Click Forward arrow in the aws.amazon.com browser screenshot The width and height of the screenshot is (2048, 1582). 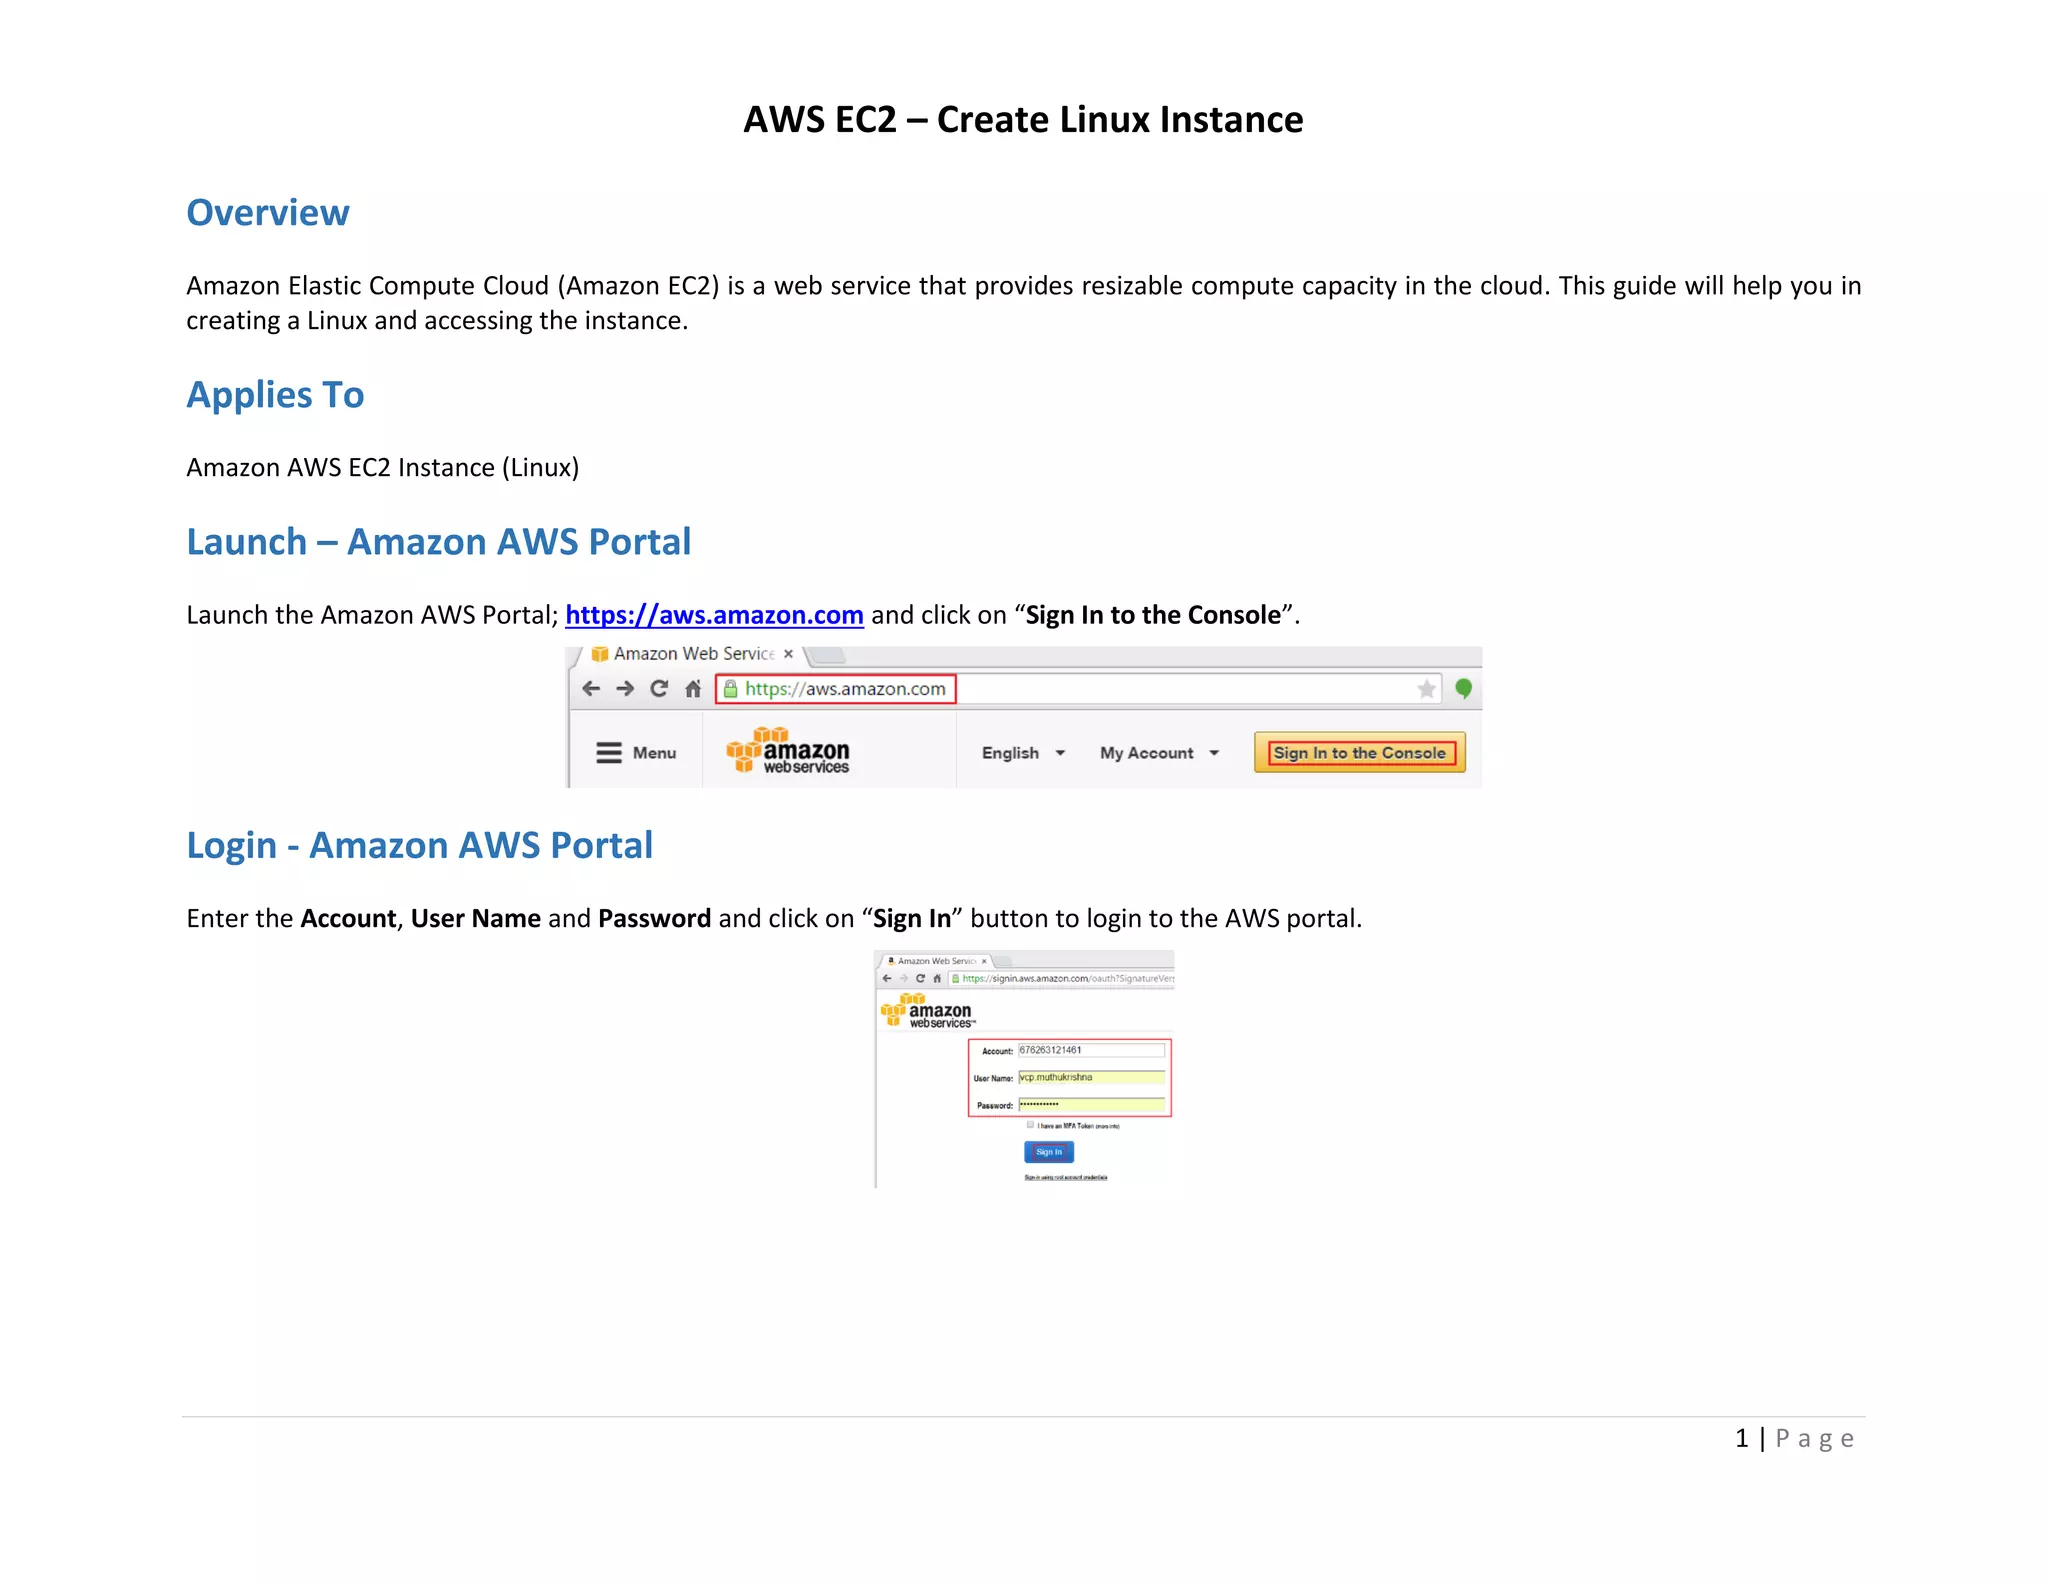click(x=625, y=689)
